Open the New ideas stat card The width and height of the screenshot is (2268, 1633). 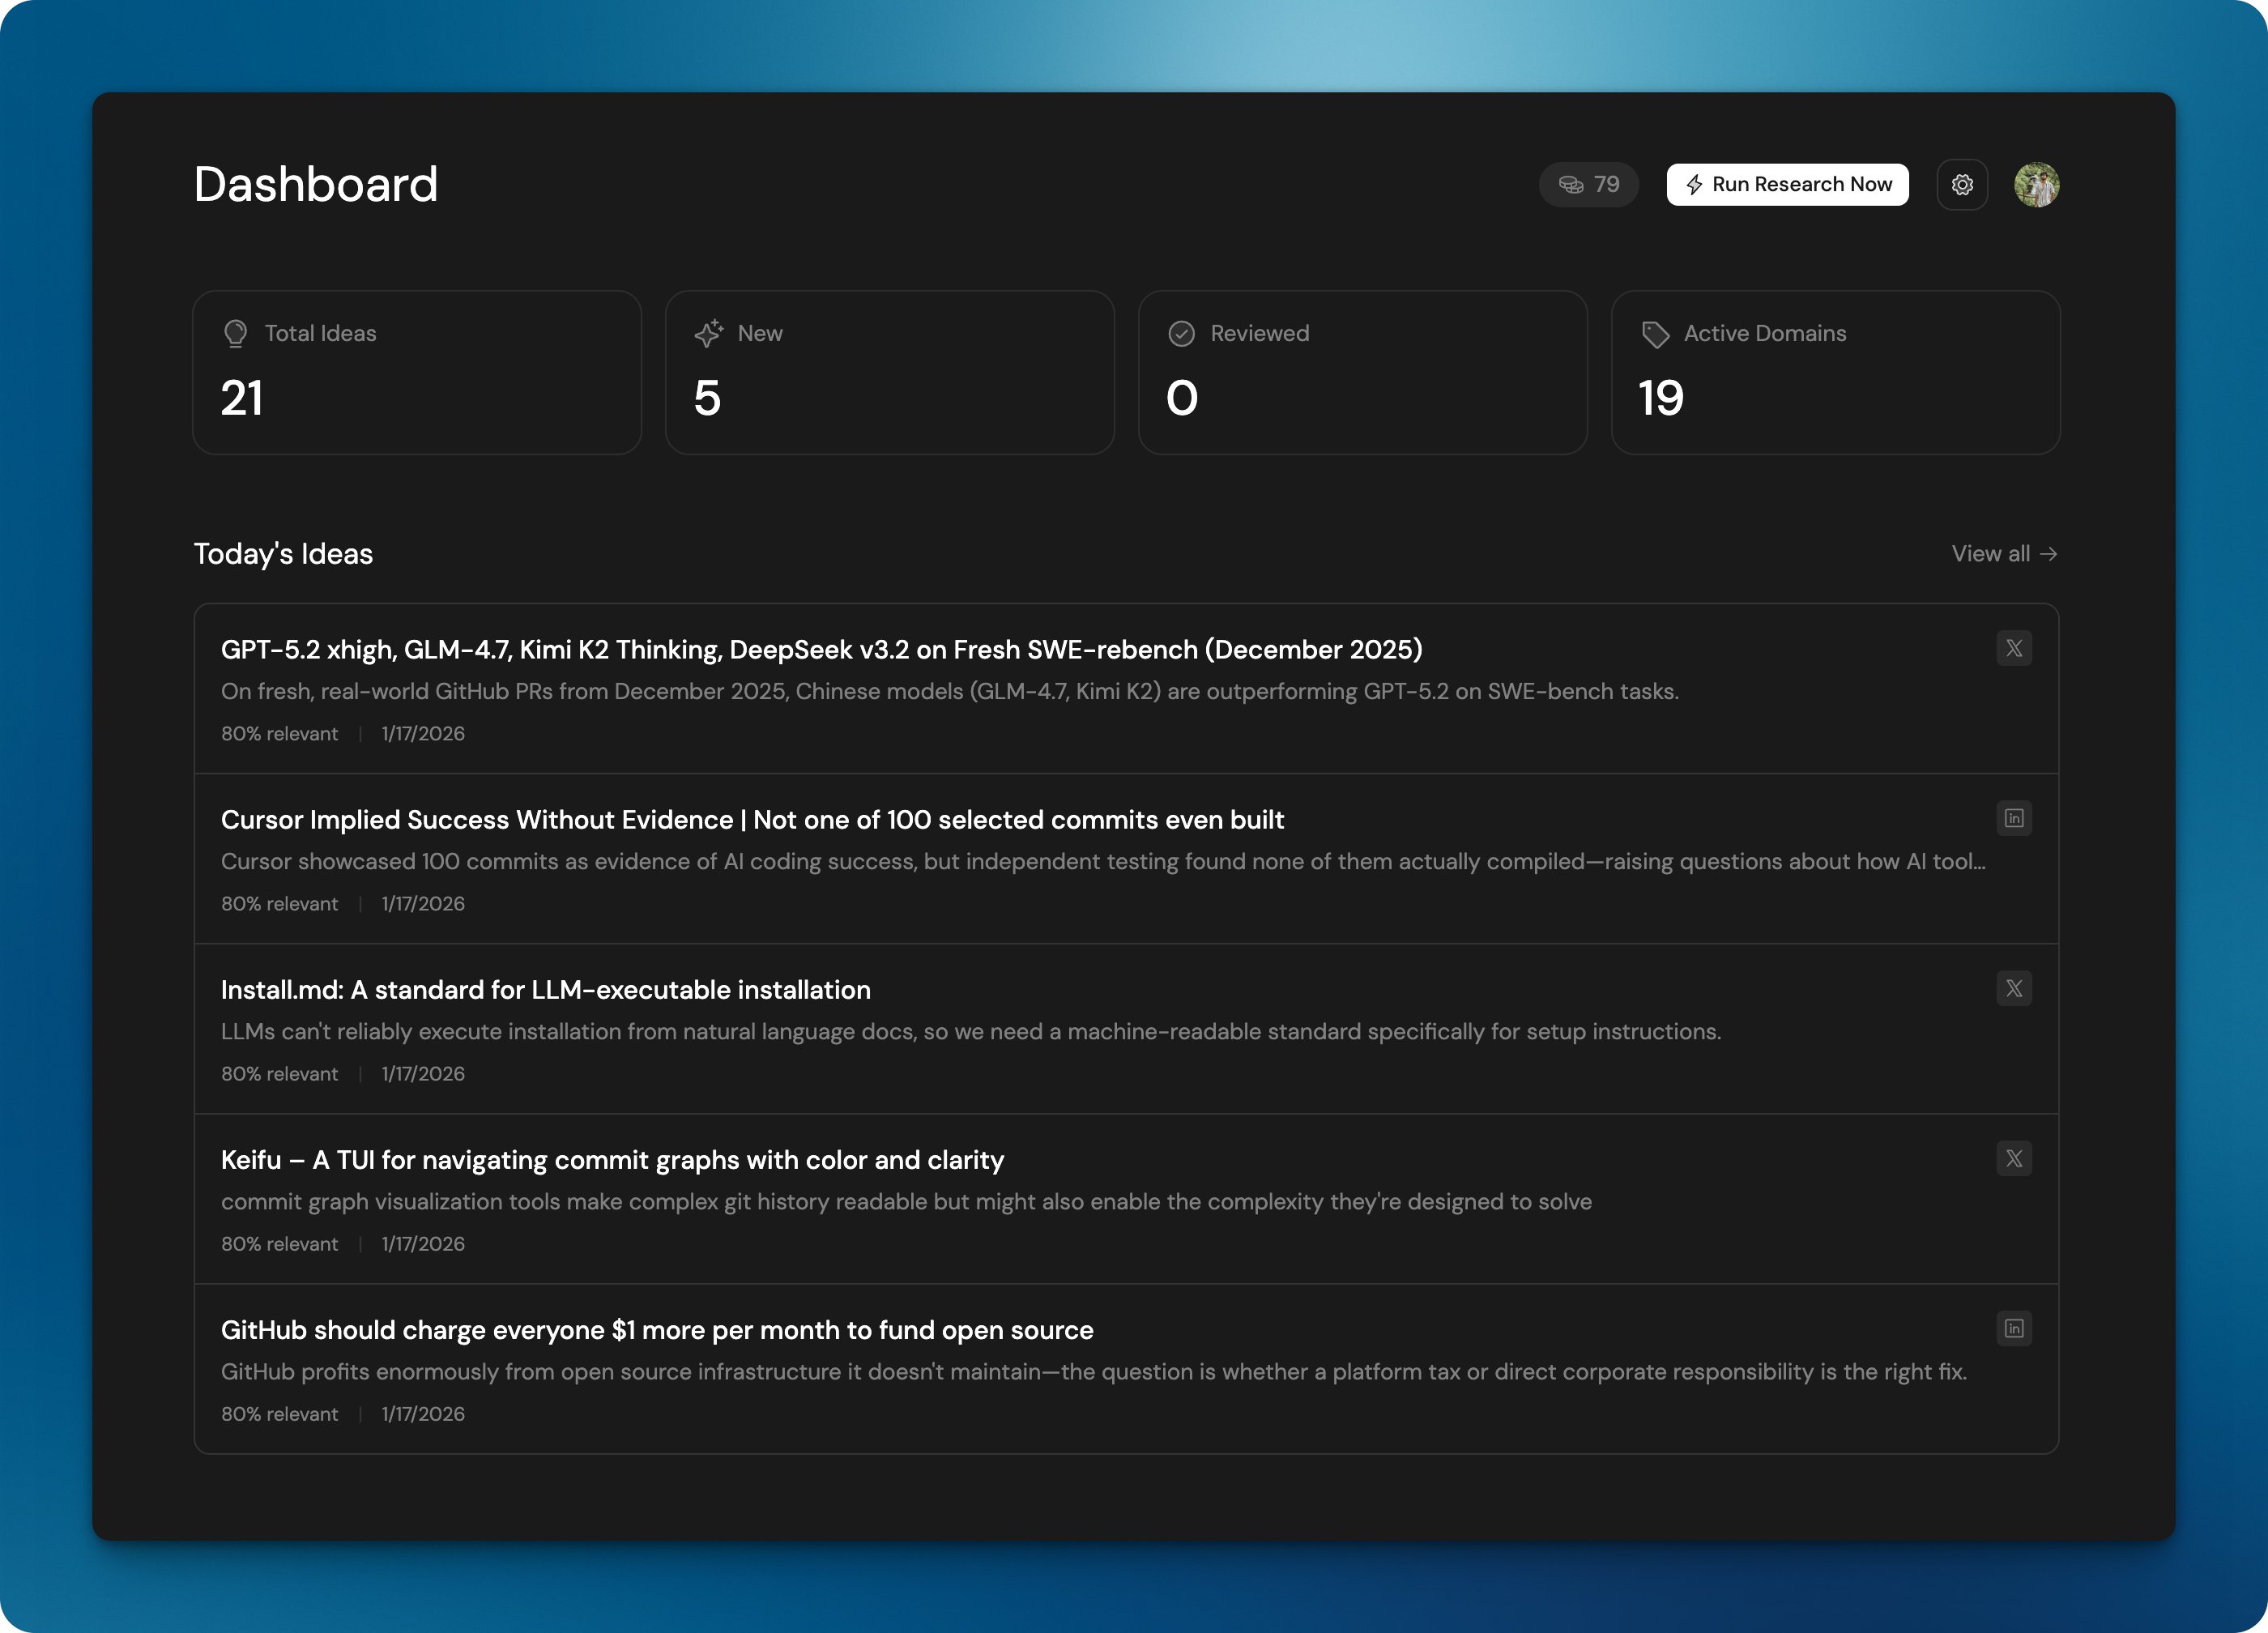coord(889,373)
